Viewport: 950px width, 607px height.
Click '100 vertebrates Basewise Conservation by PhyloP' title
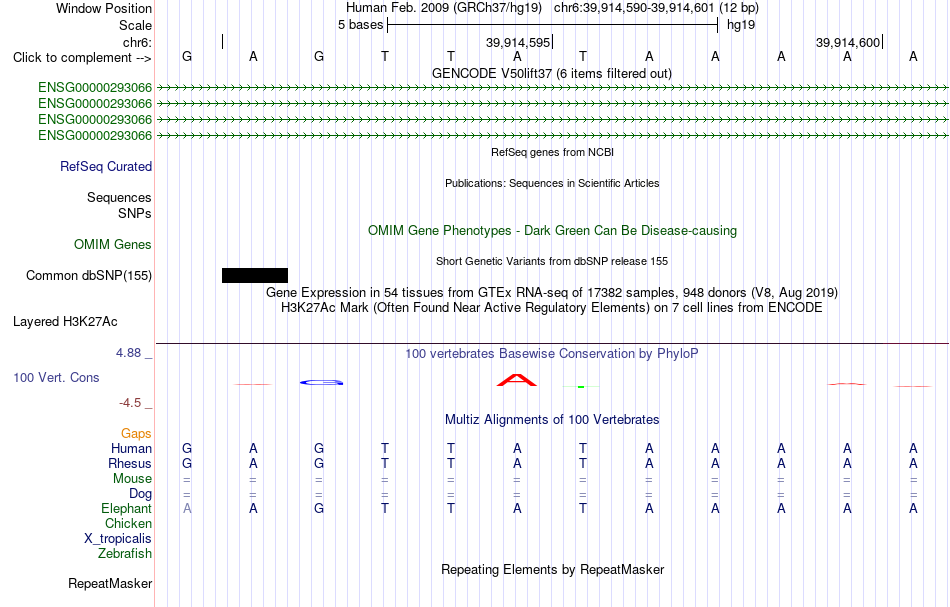tap(552, 353)
